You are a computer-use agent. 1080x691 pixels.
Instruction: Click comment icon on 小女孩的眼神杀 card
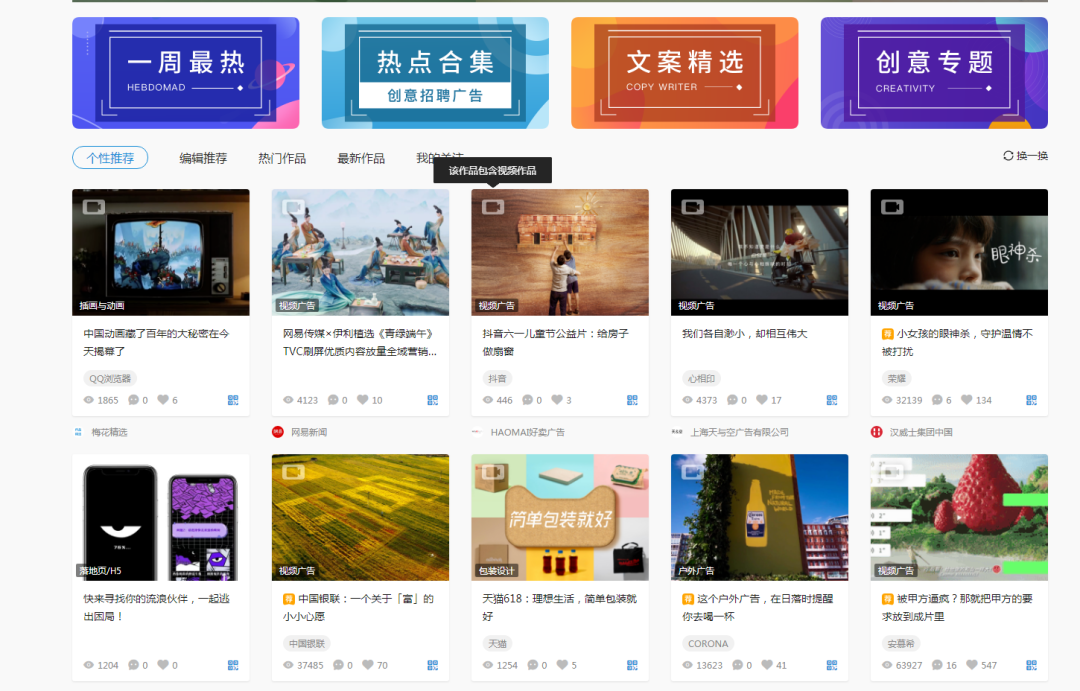tap(937, 400)
